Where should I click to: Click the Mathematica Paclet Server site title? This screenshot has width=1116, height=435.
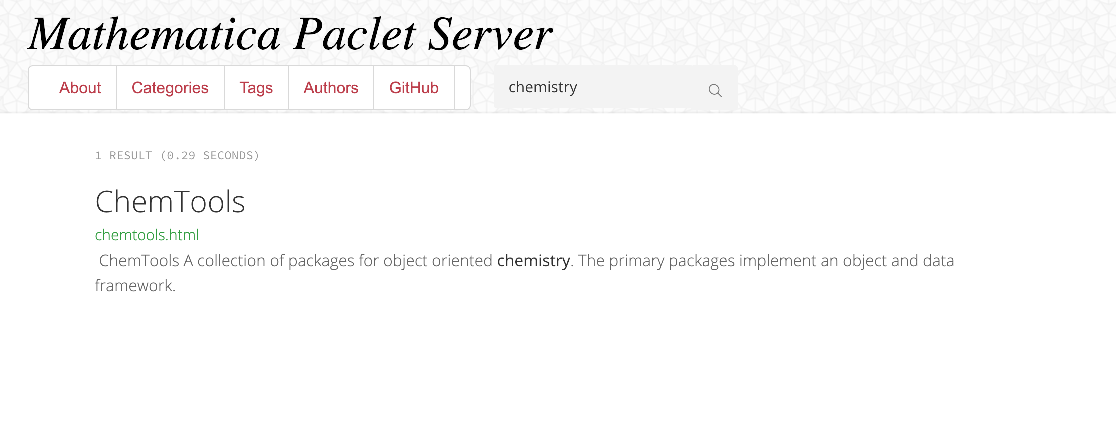[290, 33]
